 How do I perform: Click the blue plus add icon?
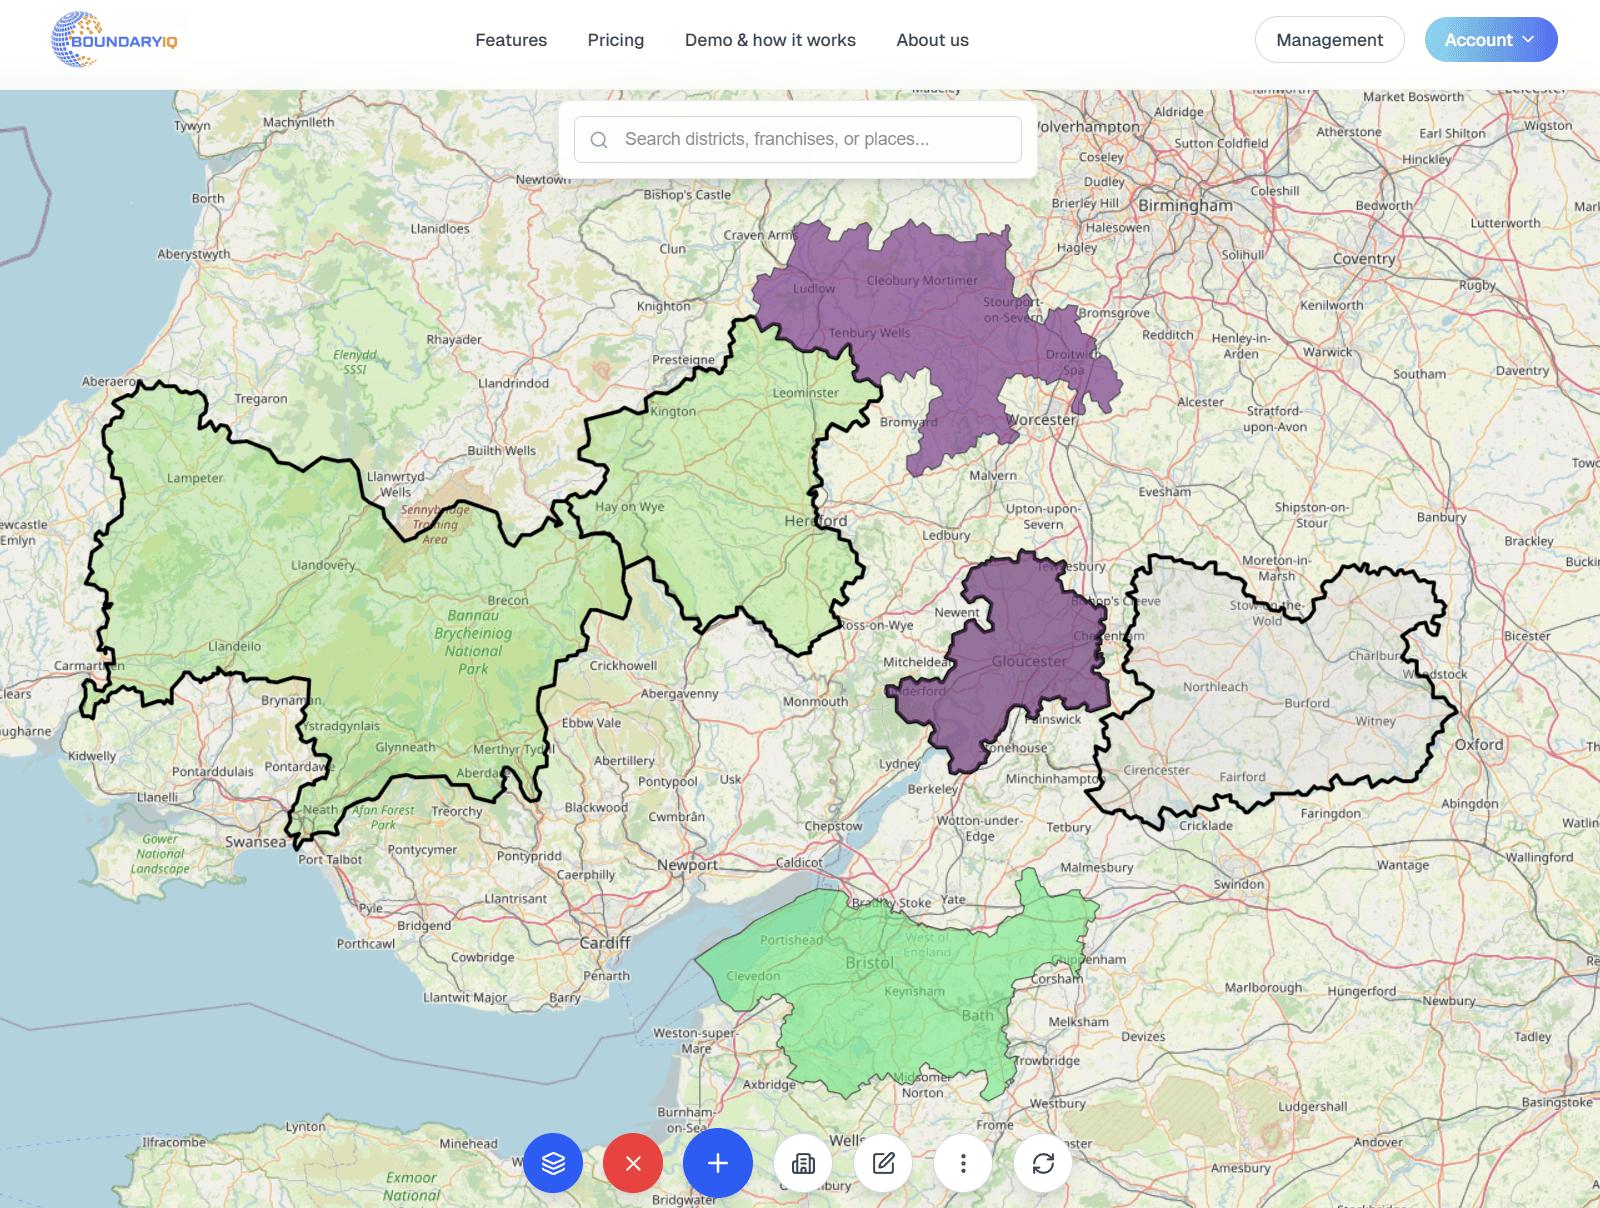(x=718, y=1163)
